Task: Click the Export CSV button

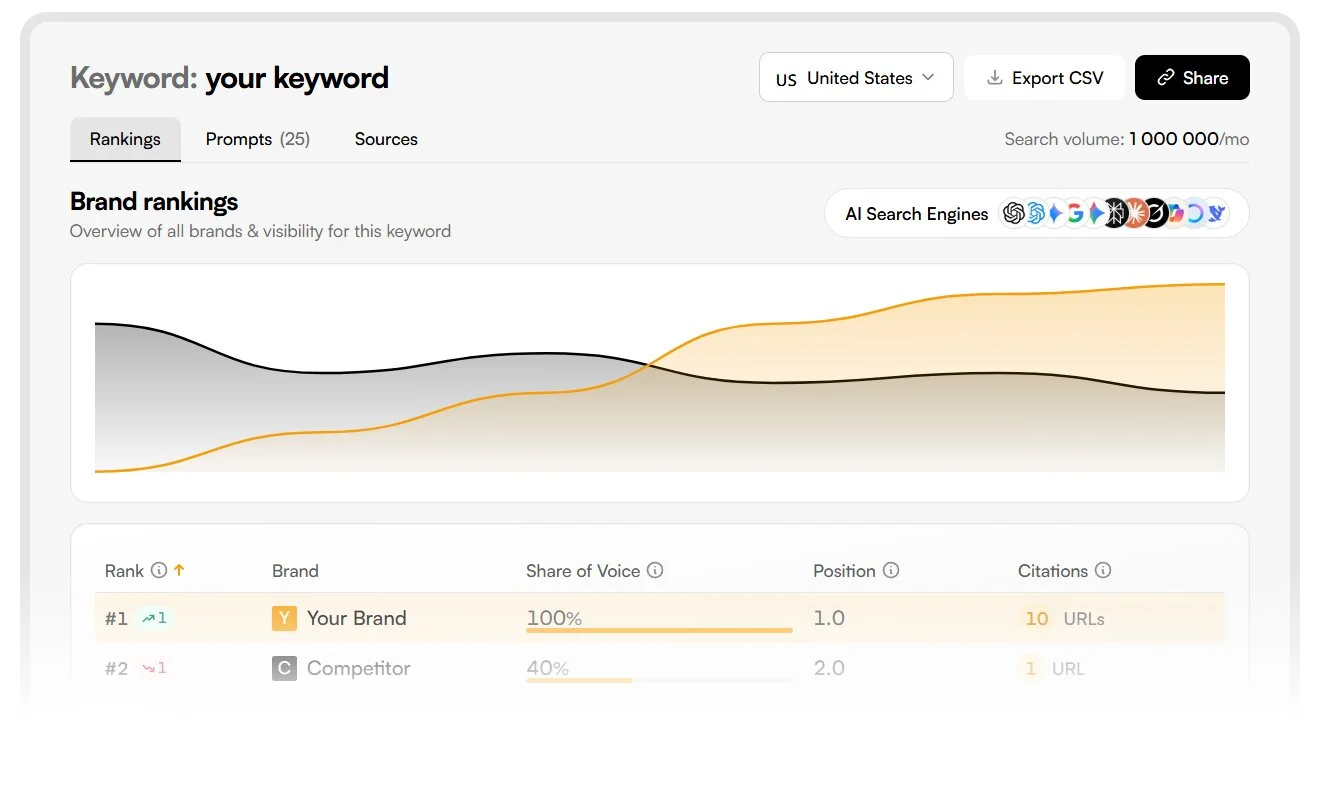Action: pyautogui.click(x=1044, y=77)
